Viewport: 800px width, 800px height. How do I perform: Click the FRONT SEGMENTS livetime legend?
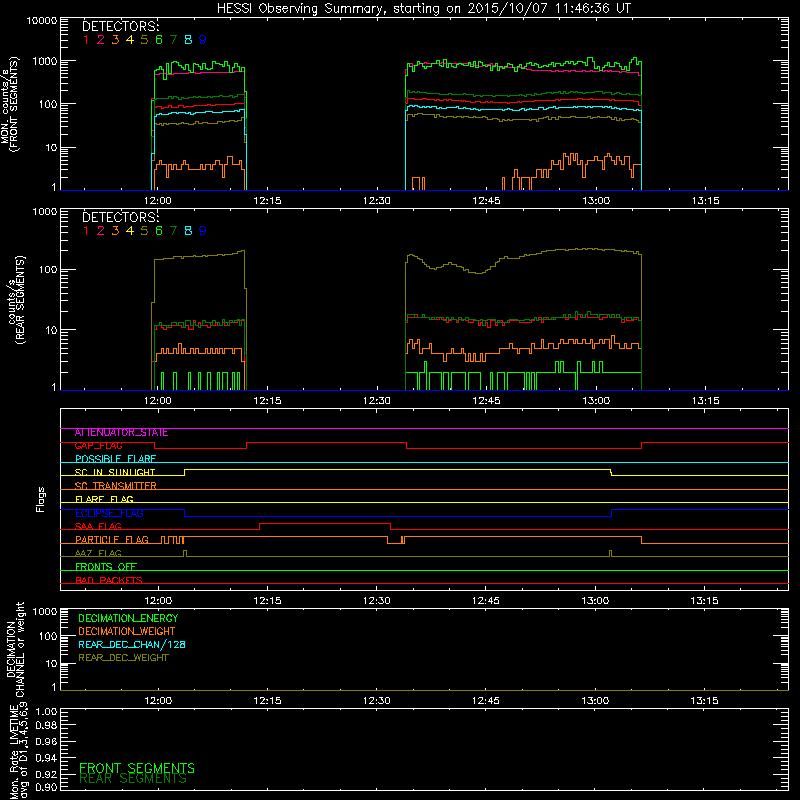coord(137,768)
